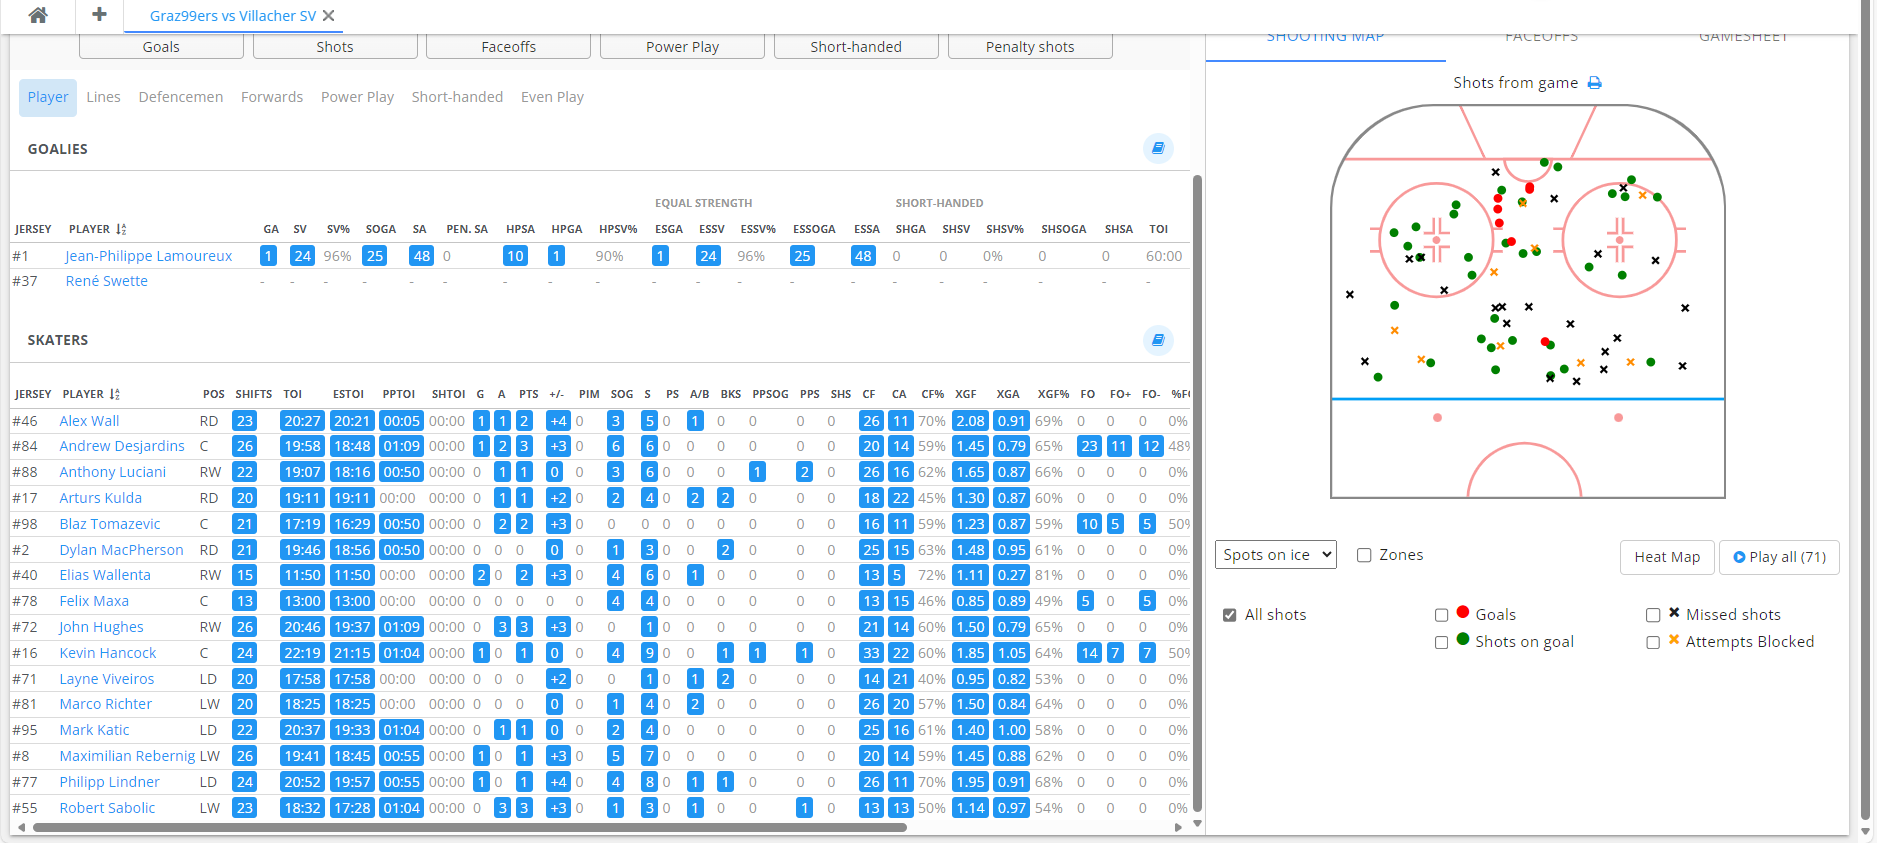The width and height of the screenshot is (1877, 843).
Task: Close the Graz99ers vs Villacher SV tab
Action: (329, 16)
